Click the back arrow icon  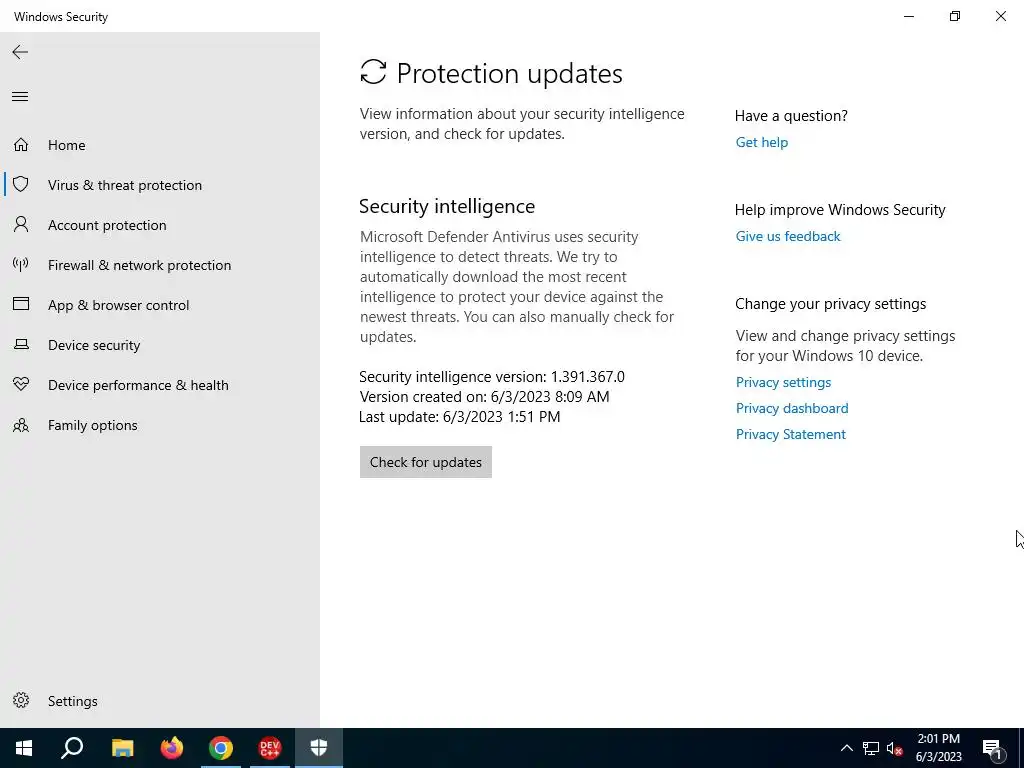pyautogui.click(x=20, y=52)
